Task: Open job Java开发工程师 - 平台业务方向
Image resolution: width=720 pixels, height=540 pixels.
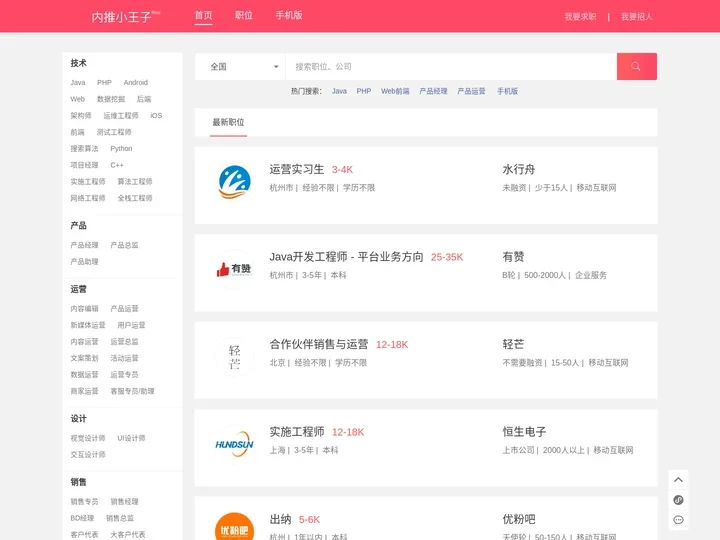Action: [346, 257]
